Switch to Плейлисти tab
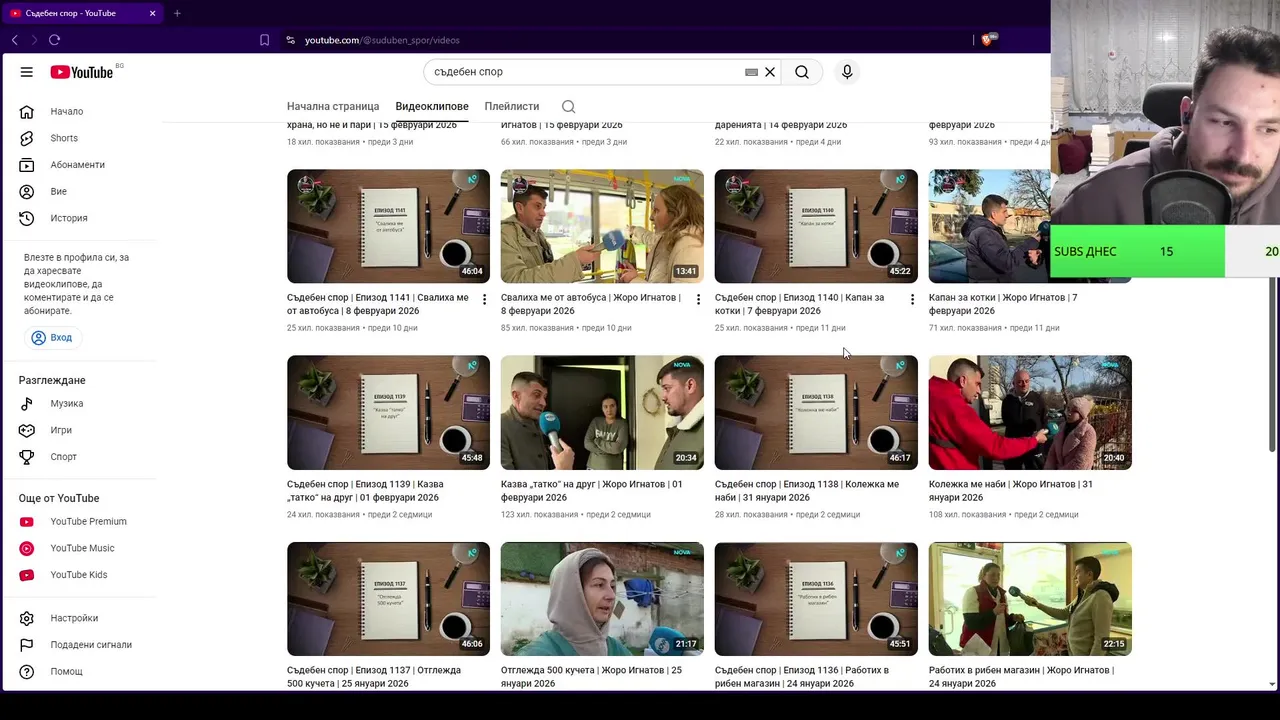The width and height of the screenshot is (1280, 720). coord(512,106)
